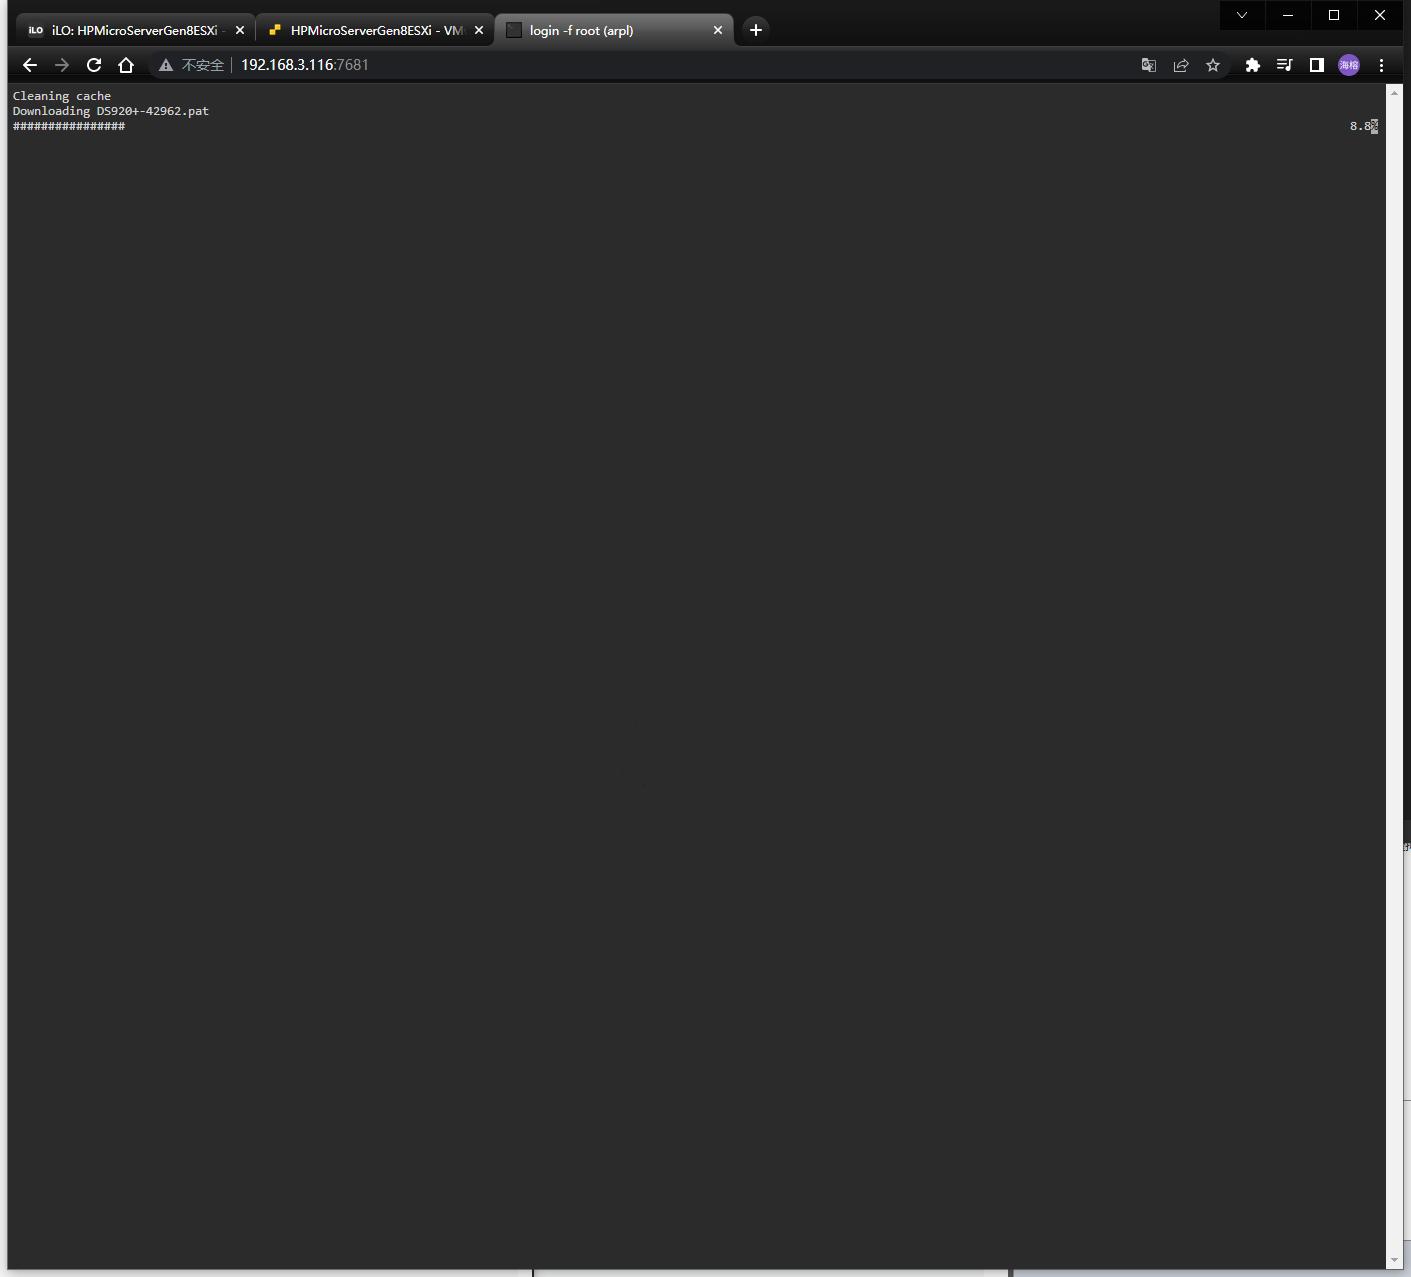Close the HPMicroServerGen8ESXi VMware tab
The height and width of the screenshot is (1277, 1411).
pyautogui.click(x=478, y=30)
